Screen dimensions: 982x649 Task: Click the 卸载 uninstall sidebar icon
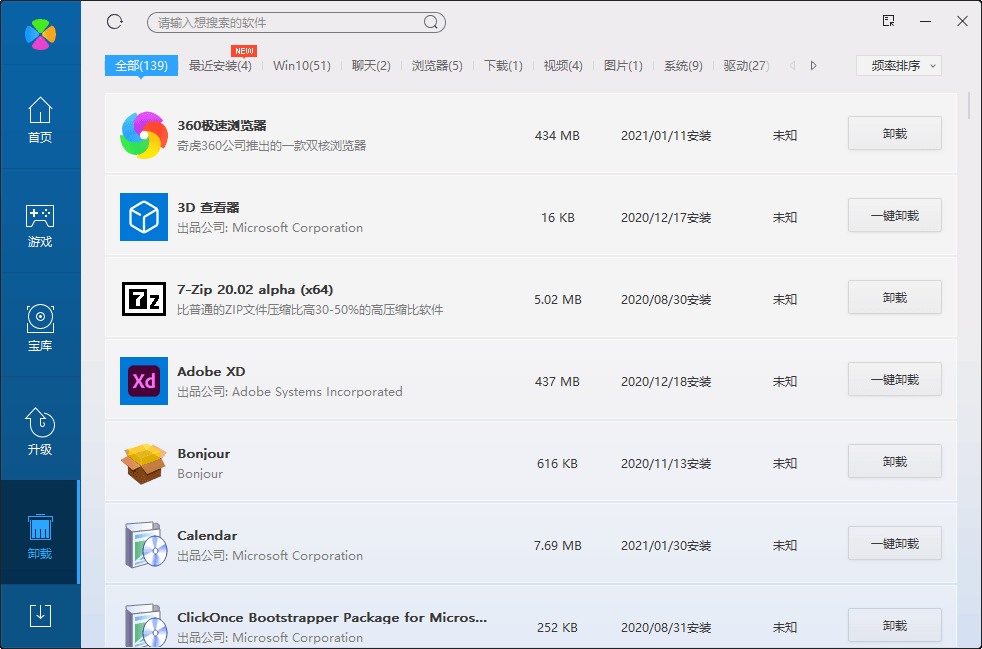pos(40,536)
